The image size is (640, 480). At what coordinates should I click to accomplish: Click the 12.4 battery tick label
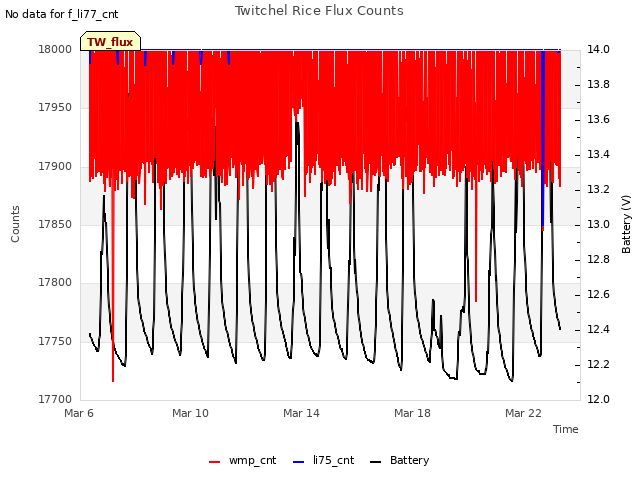click(x=598, y=329)
